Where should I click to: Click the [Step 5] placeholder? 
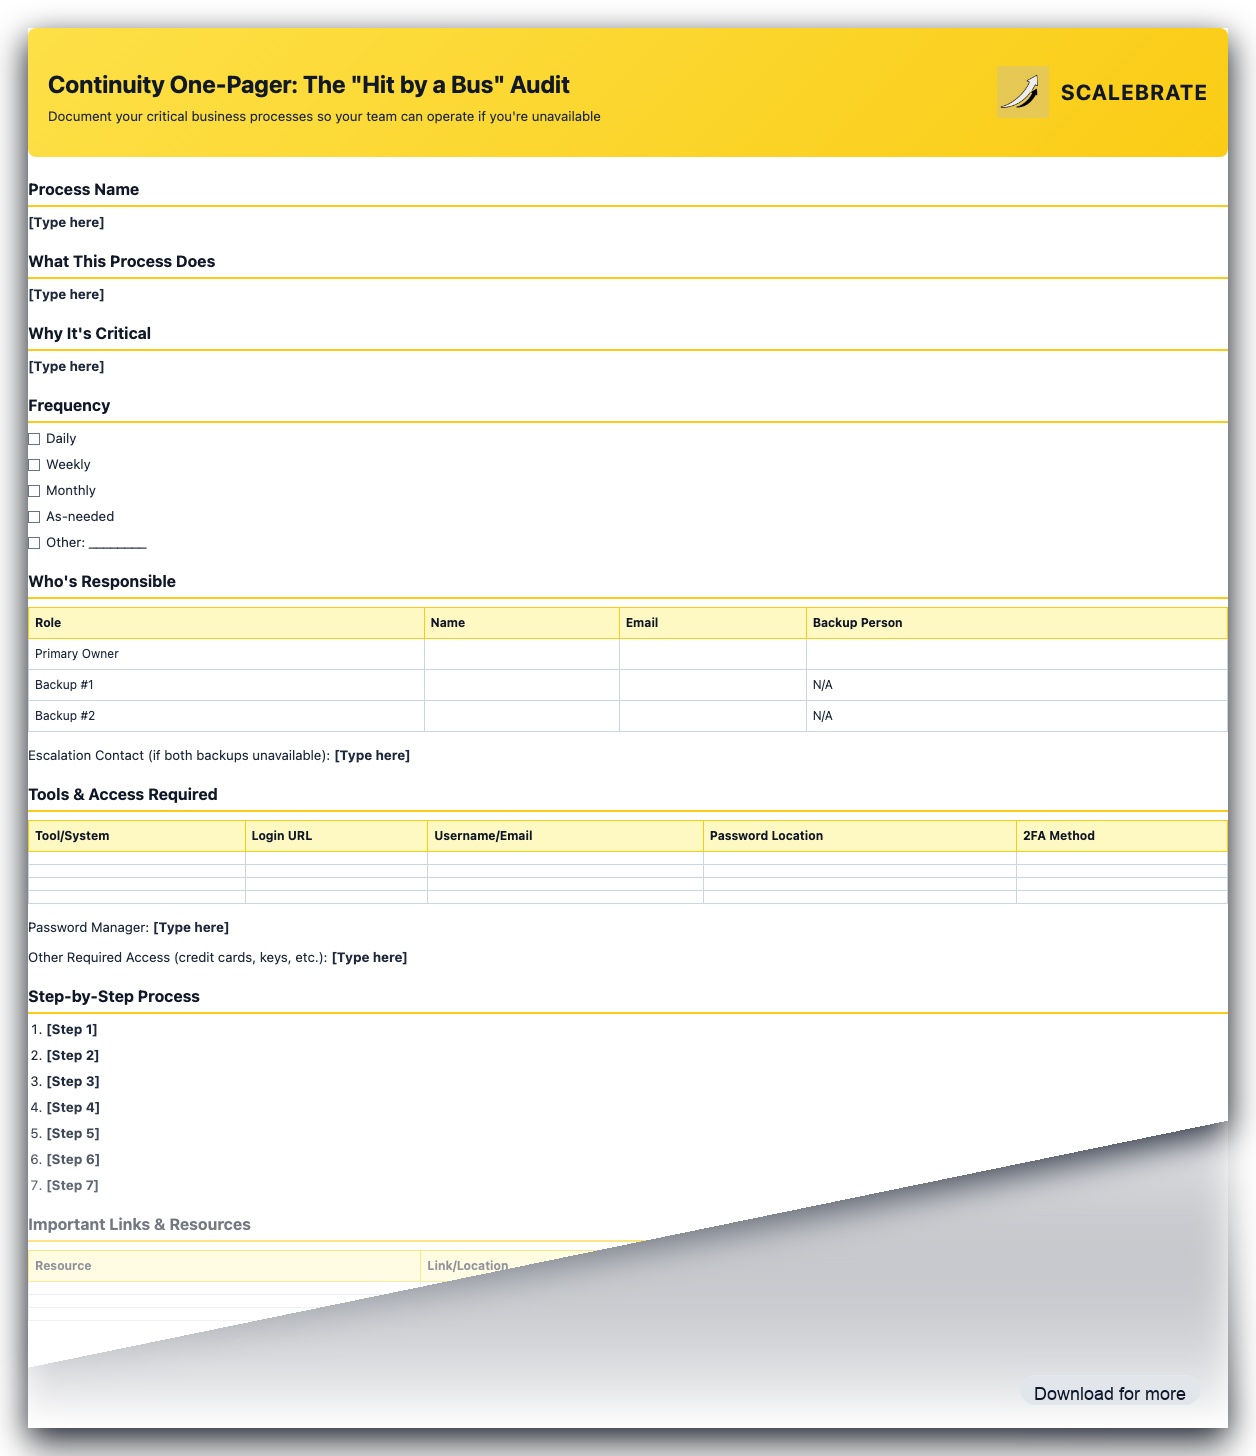[73, 1133]
